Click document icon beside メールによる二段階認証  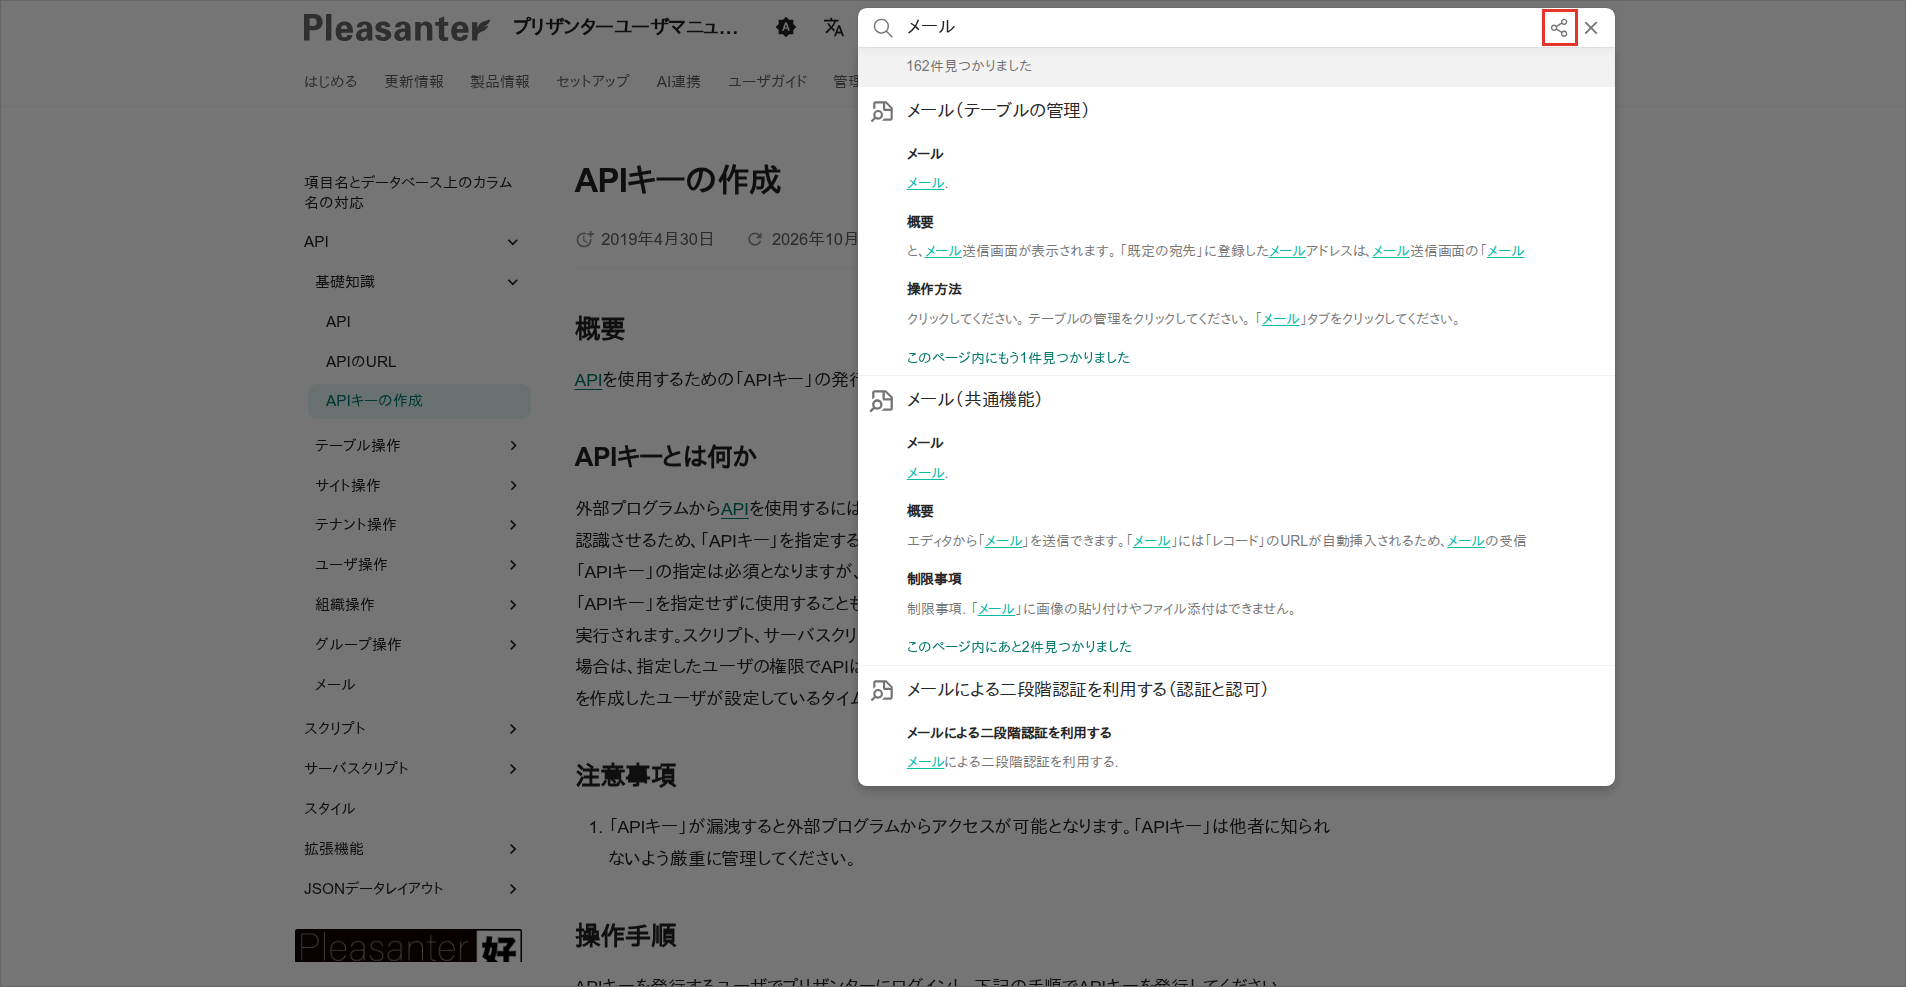(882, 690)
